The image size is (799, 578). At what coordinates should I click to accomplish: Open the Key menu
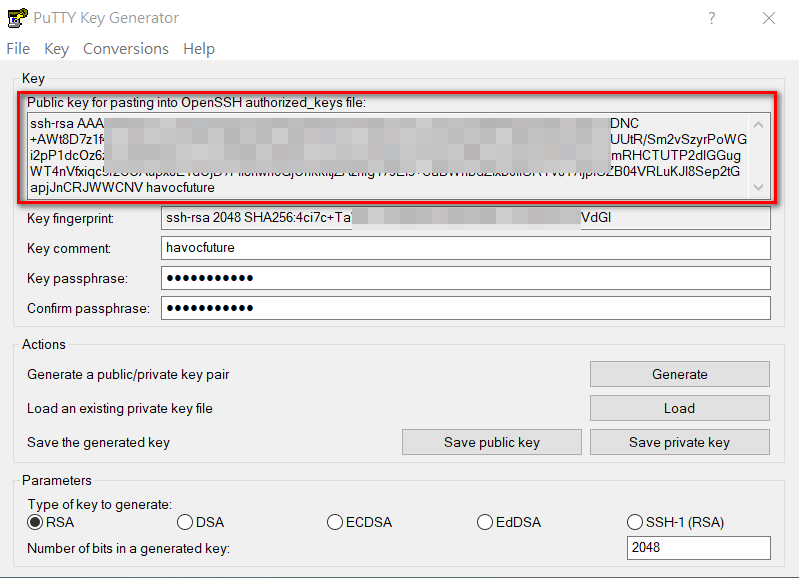pyautogui.click(x=56, y=49)
